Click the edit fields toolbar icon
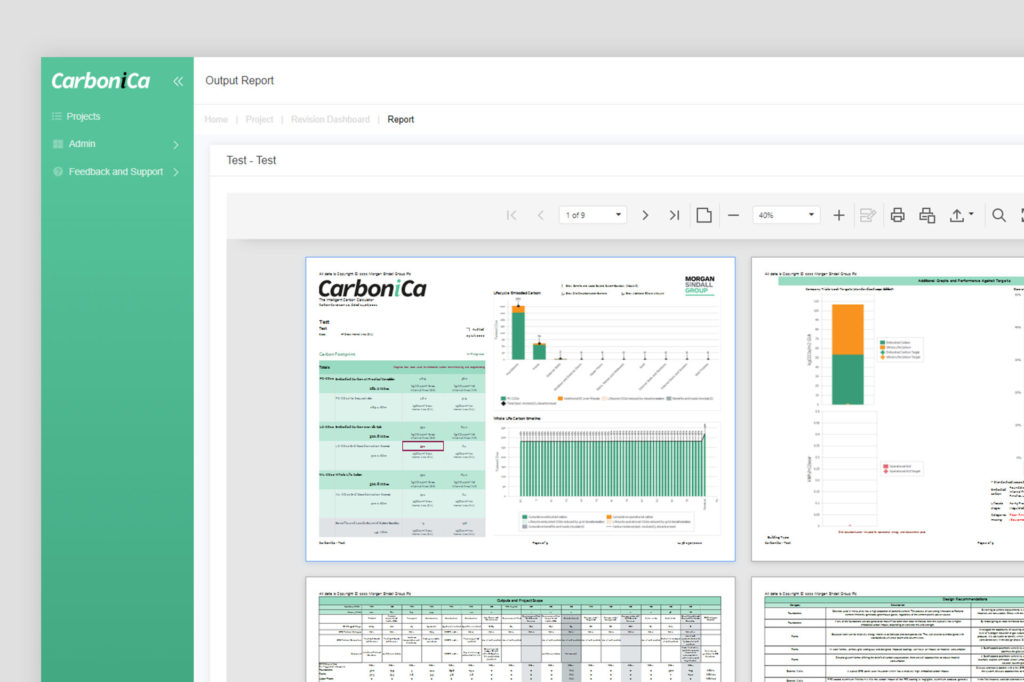Image resolution: width=1024 pixels, height=682 pixels. (x=868, y=215)
